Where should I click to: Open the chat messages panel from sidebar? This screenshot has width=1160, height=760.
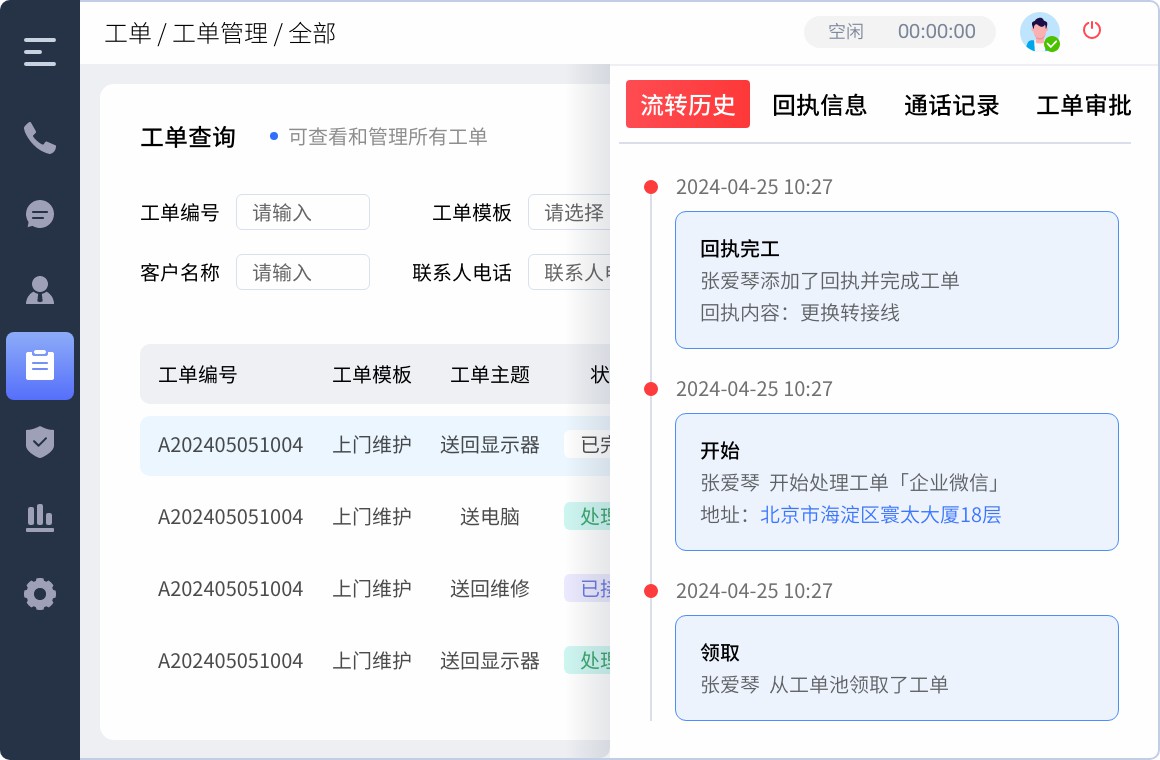(x=40, y=214)
